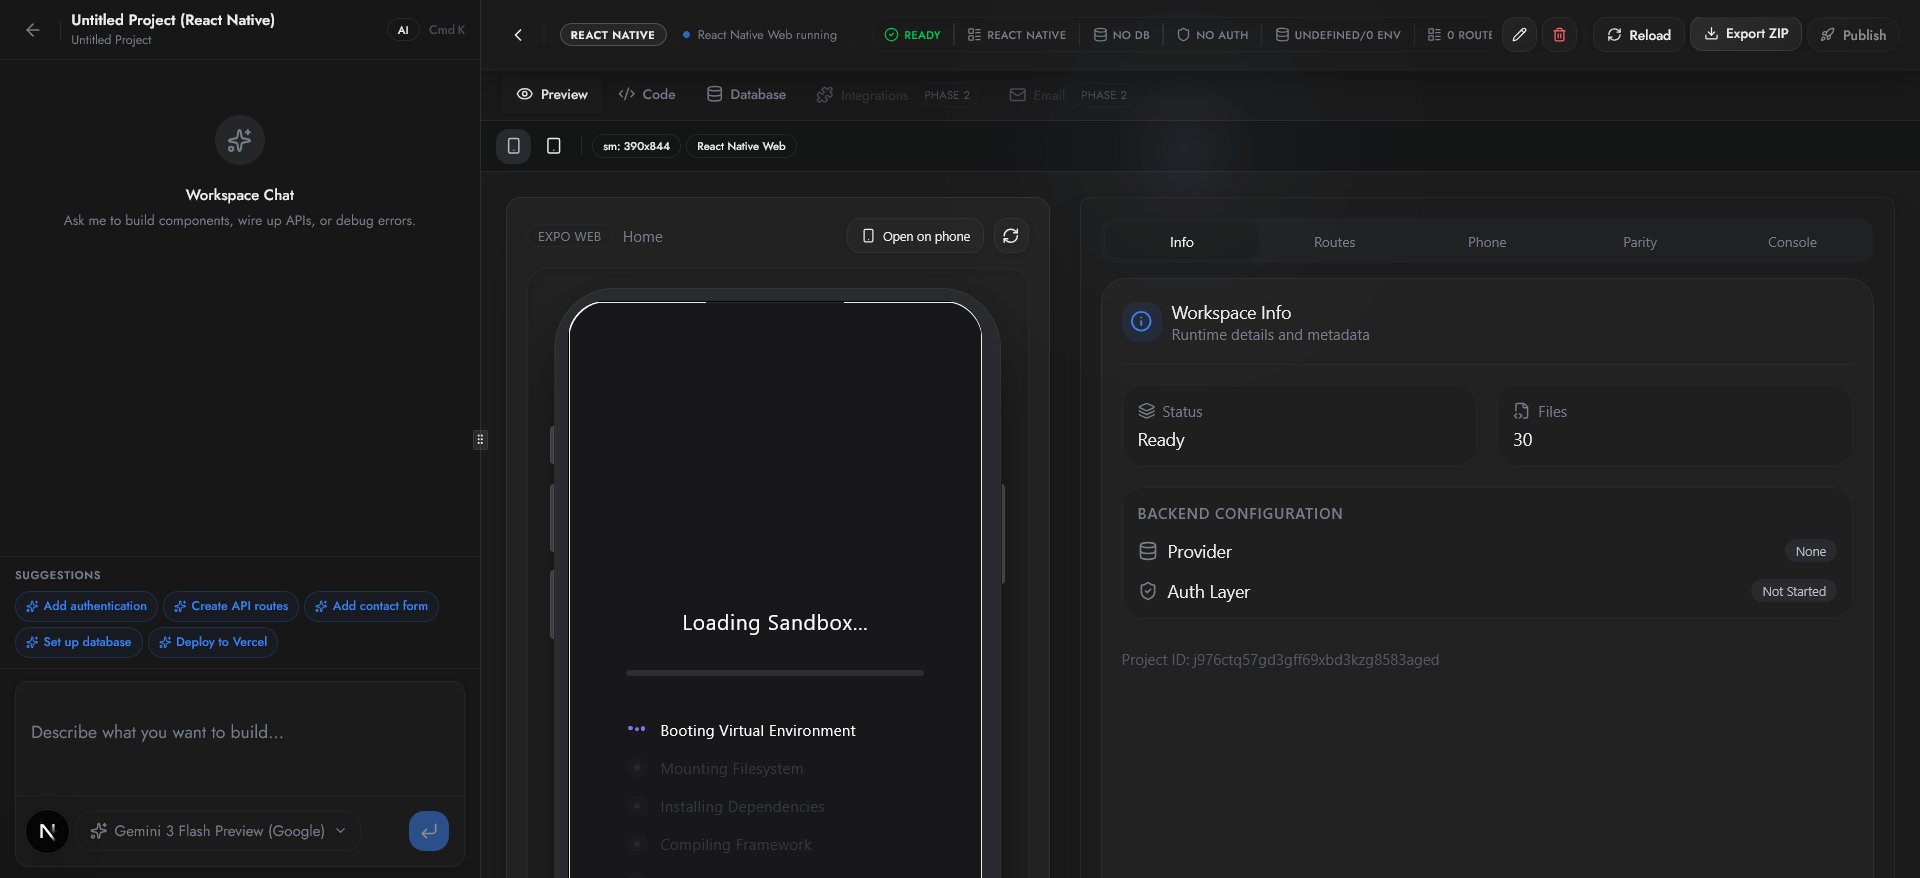Click Compiling Framework step

(735, 845)
